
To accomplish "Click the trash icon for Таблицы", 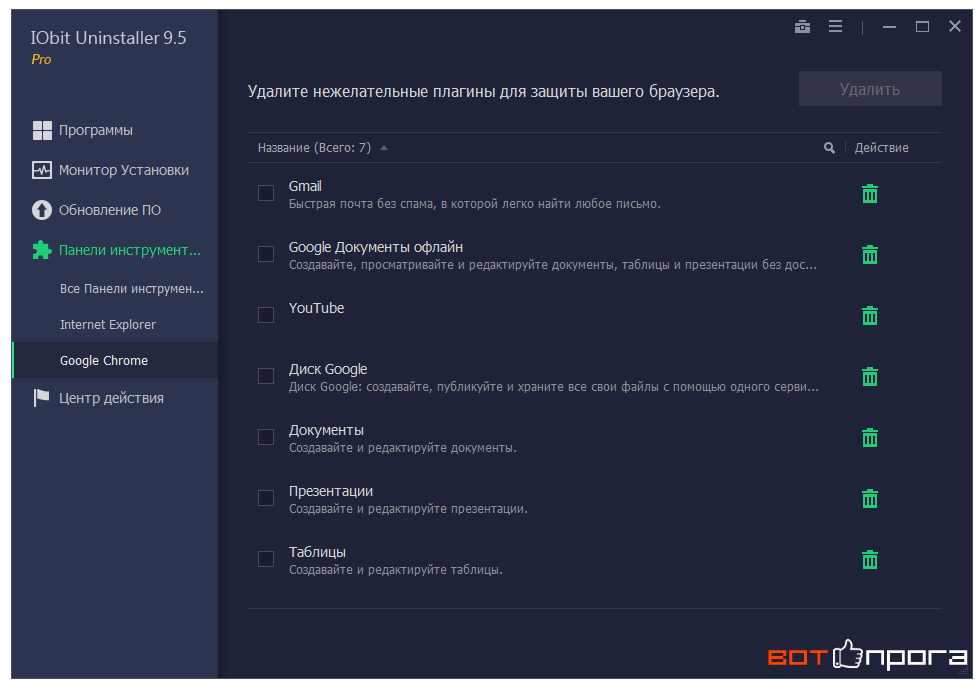I will pos(869,559).
